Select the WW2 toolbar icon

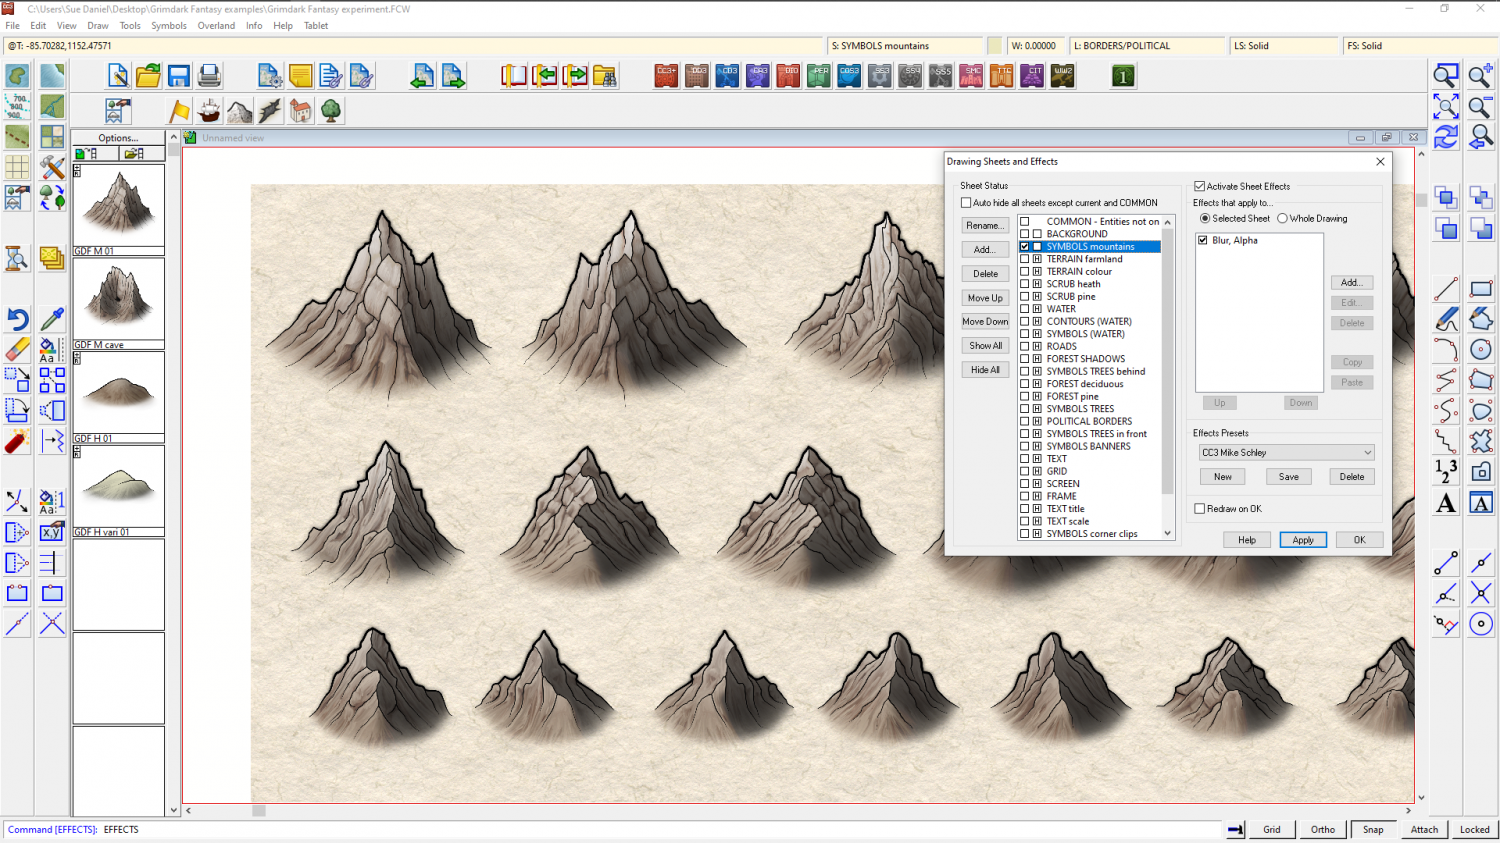click(x=1063, y=76)
